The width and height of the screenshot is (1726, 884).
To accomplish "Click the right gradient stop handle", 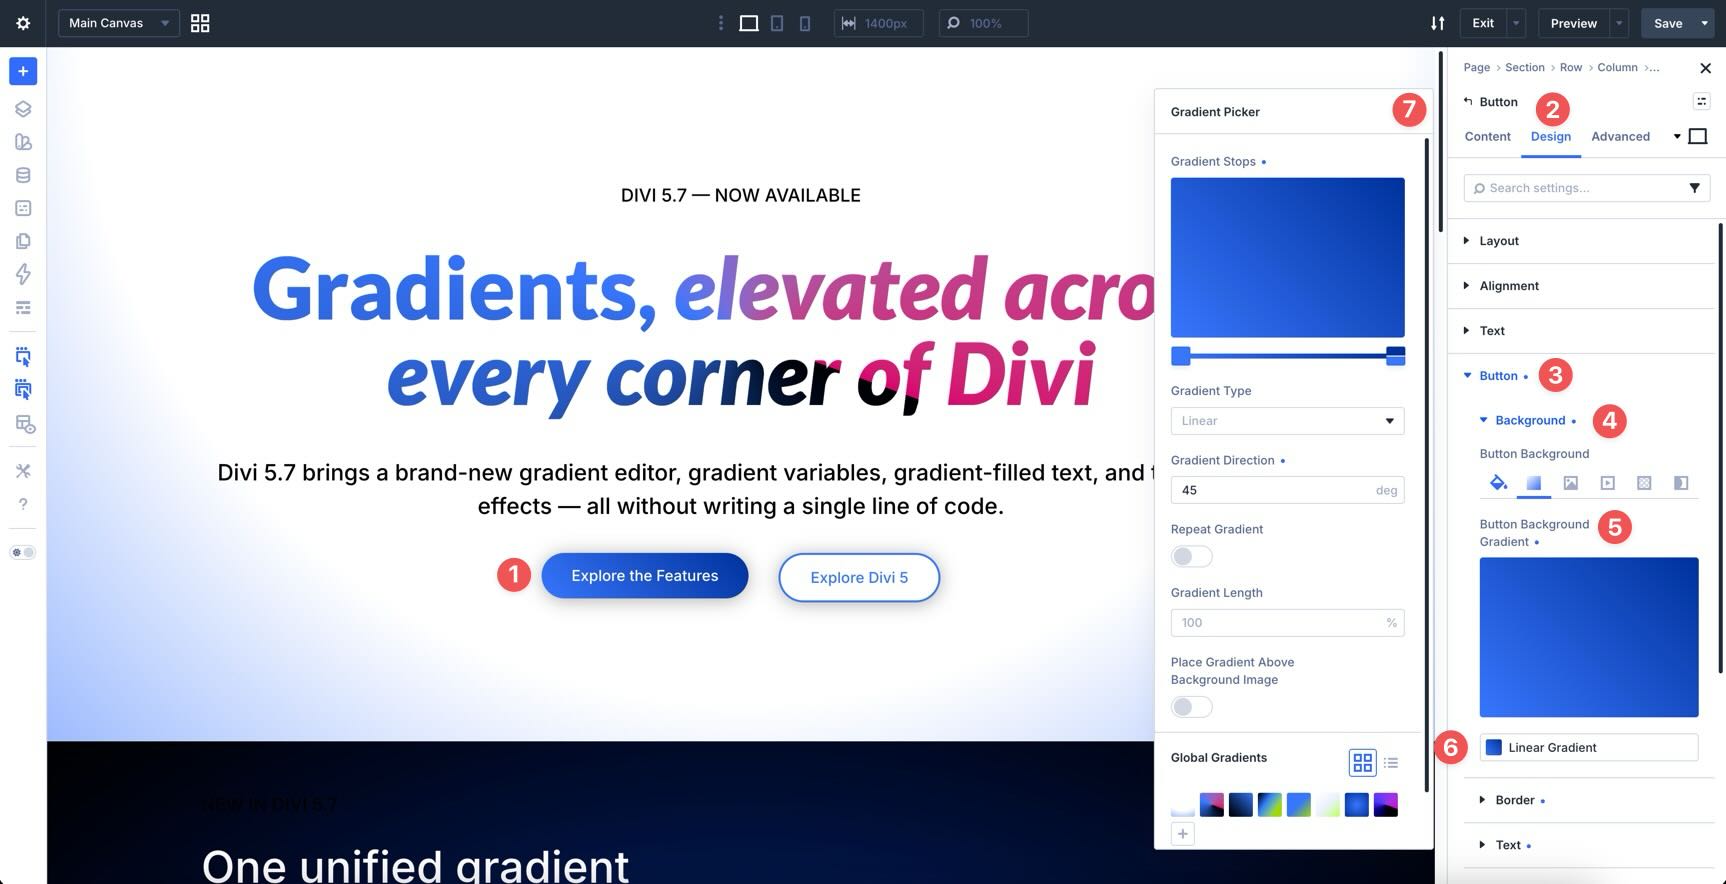I will pos(1395,356).
